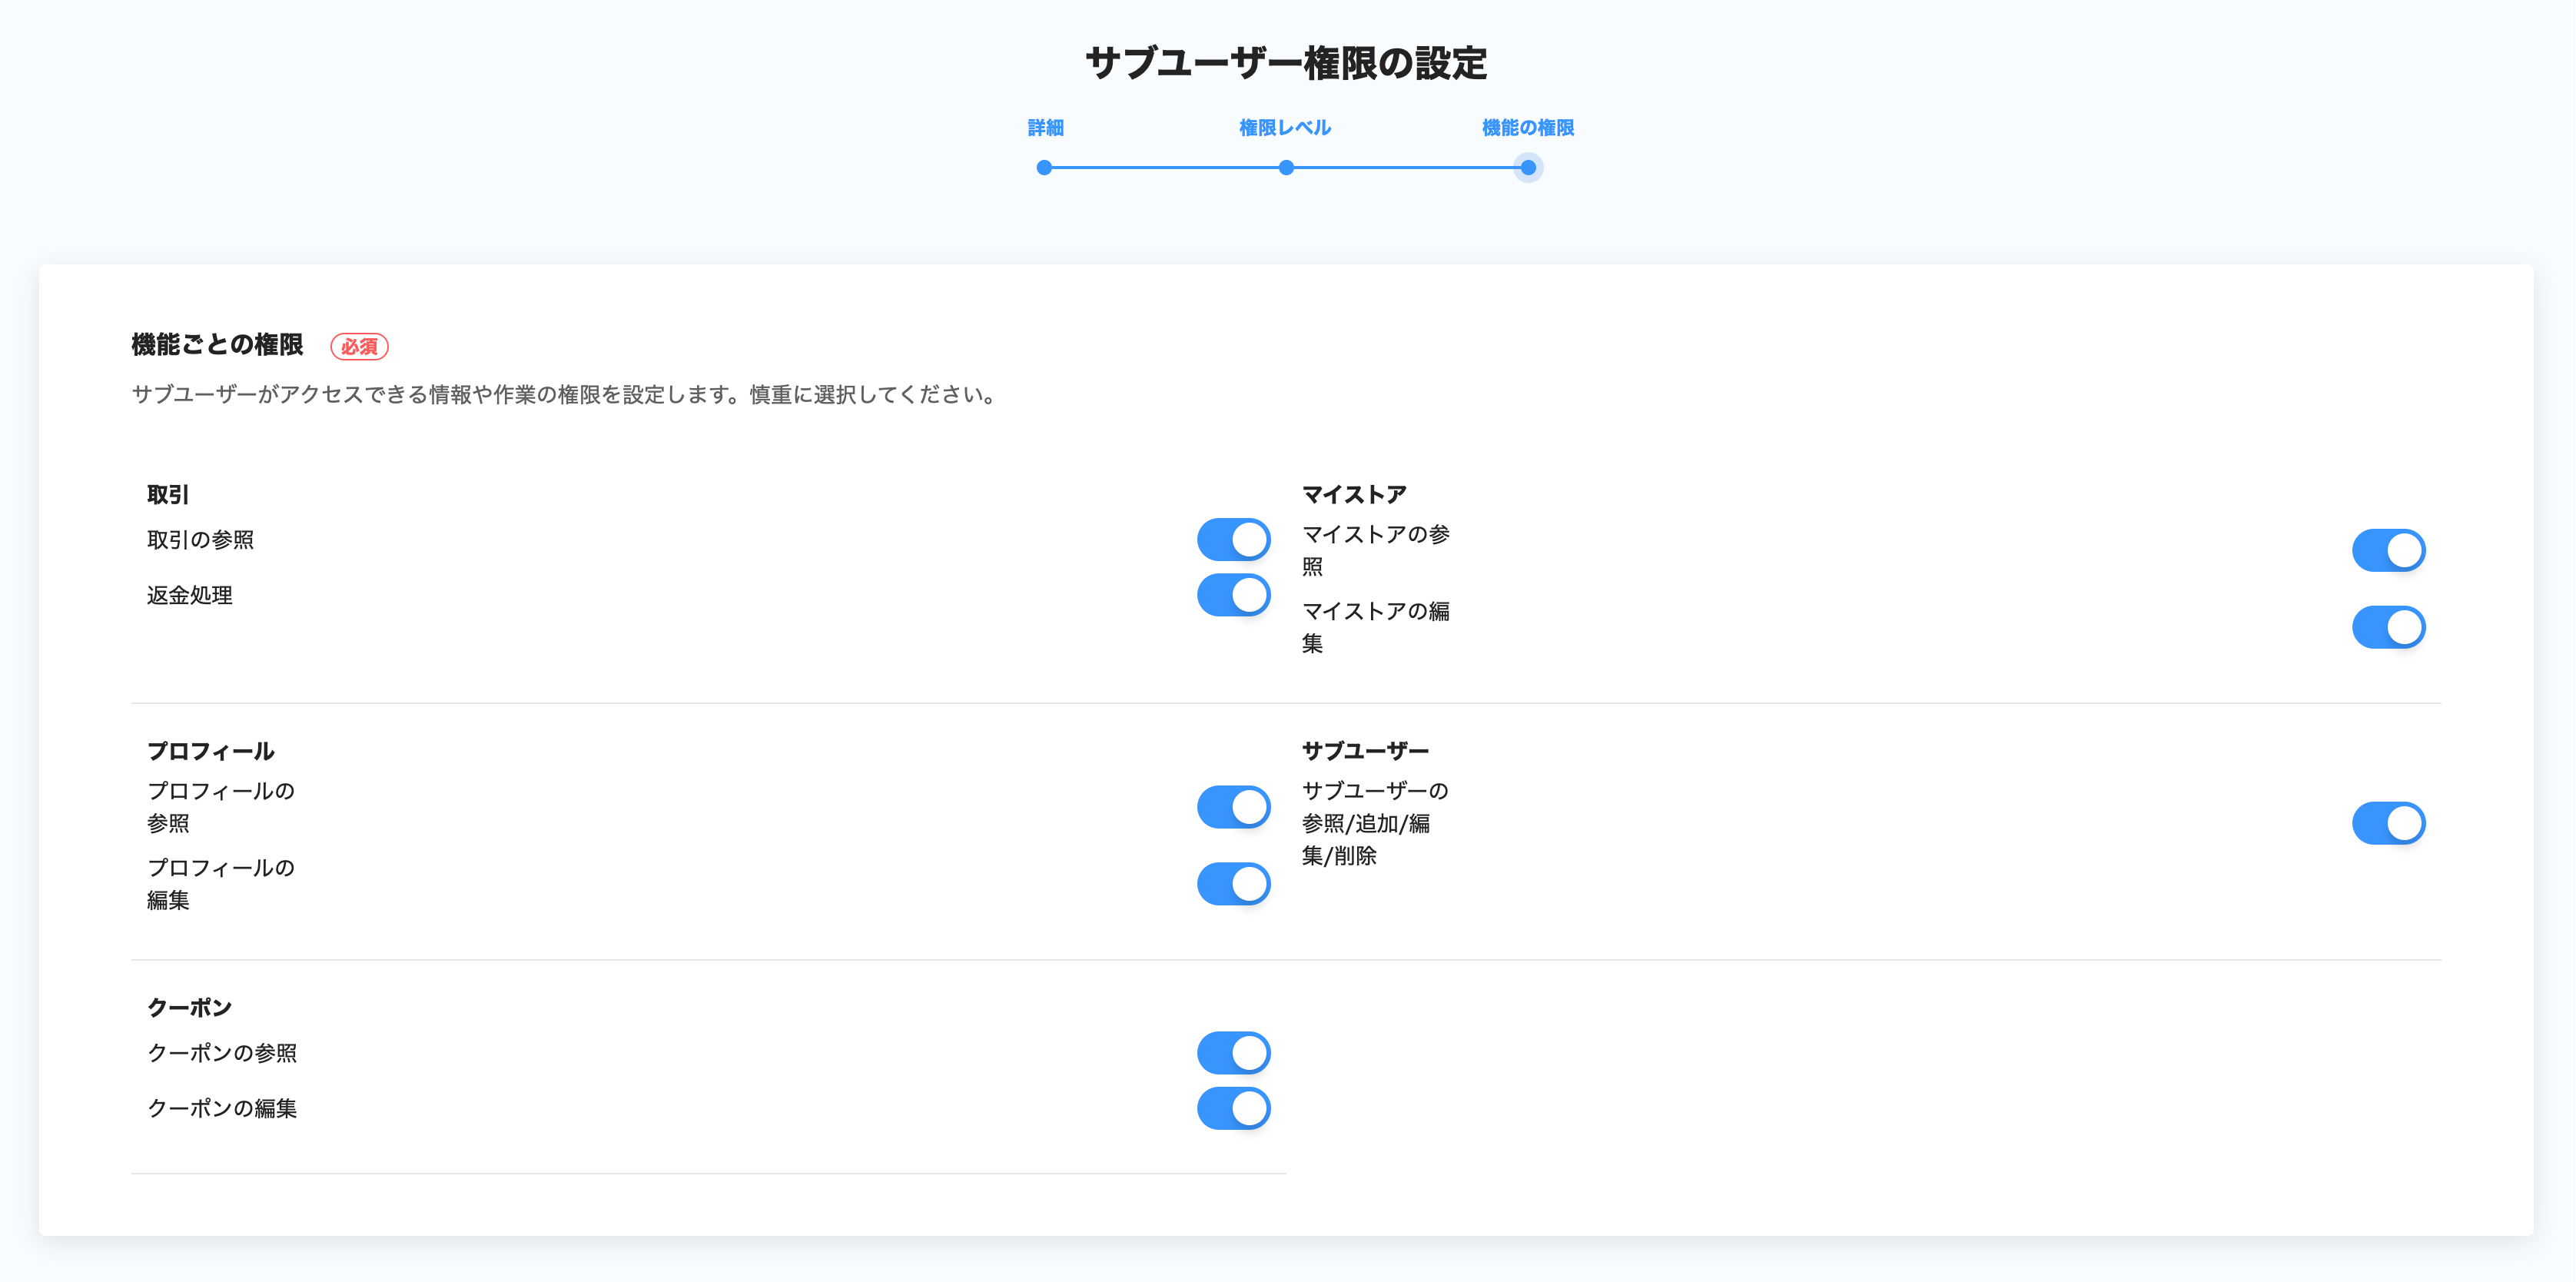Screen dimensions: 2576x1282
Task: Click the first progress dot under 詳細
Action: tap(1044, 168)
